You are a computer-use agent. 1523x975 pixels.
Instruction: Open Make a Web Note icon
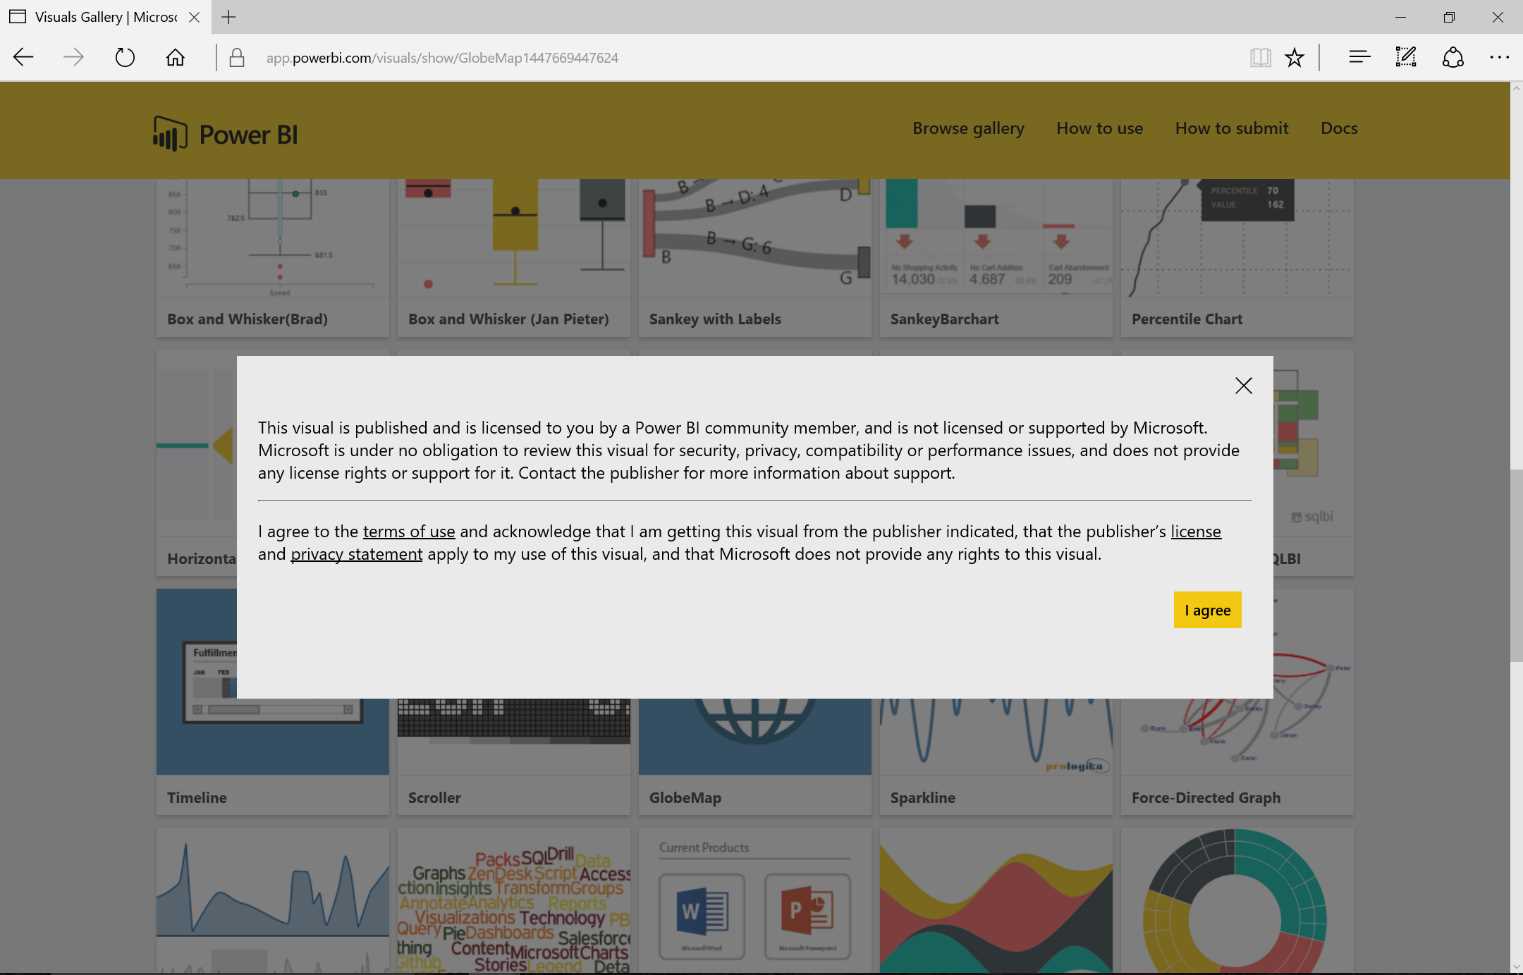point(1406,58)
